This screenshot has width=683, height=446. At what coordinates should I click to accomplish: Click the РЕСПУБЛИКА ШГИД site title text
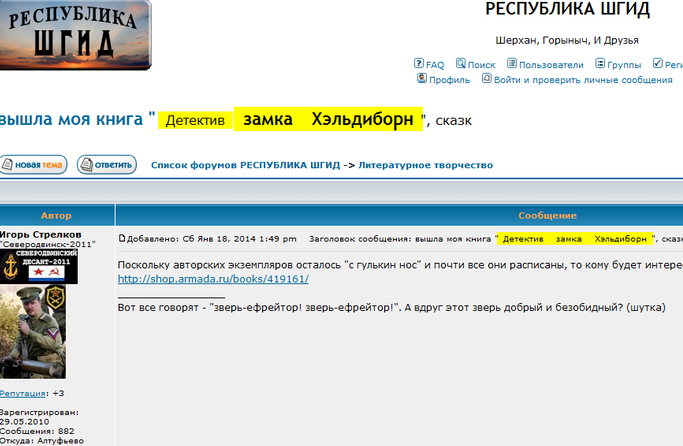tap(567, 9)
